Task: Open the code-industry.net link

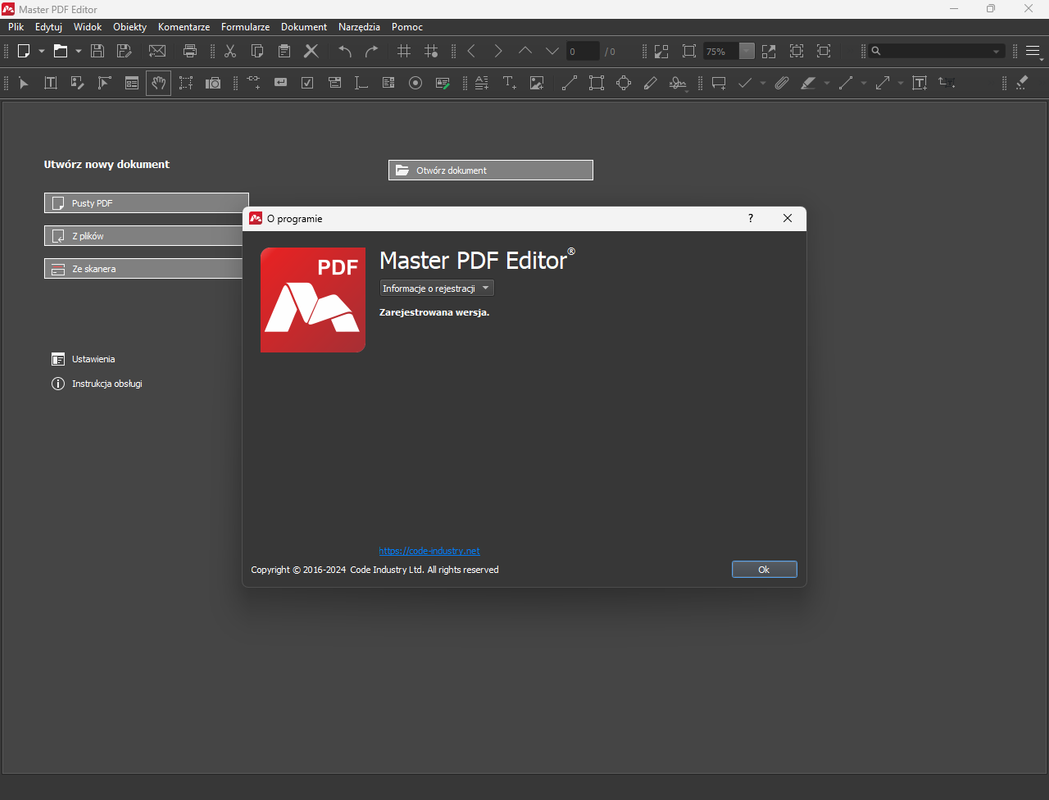Action: click(429, 551)
